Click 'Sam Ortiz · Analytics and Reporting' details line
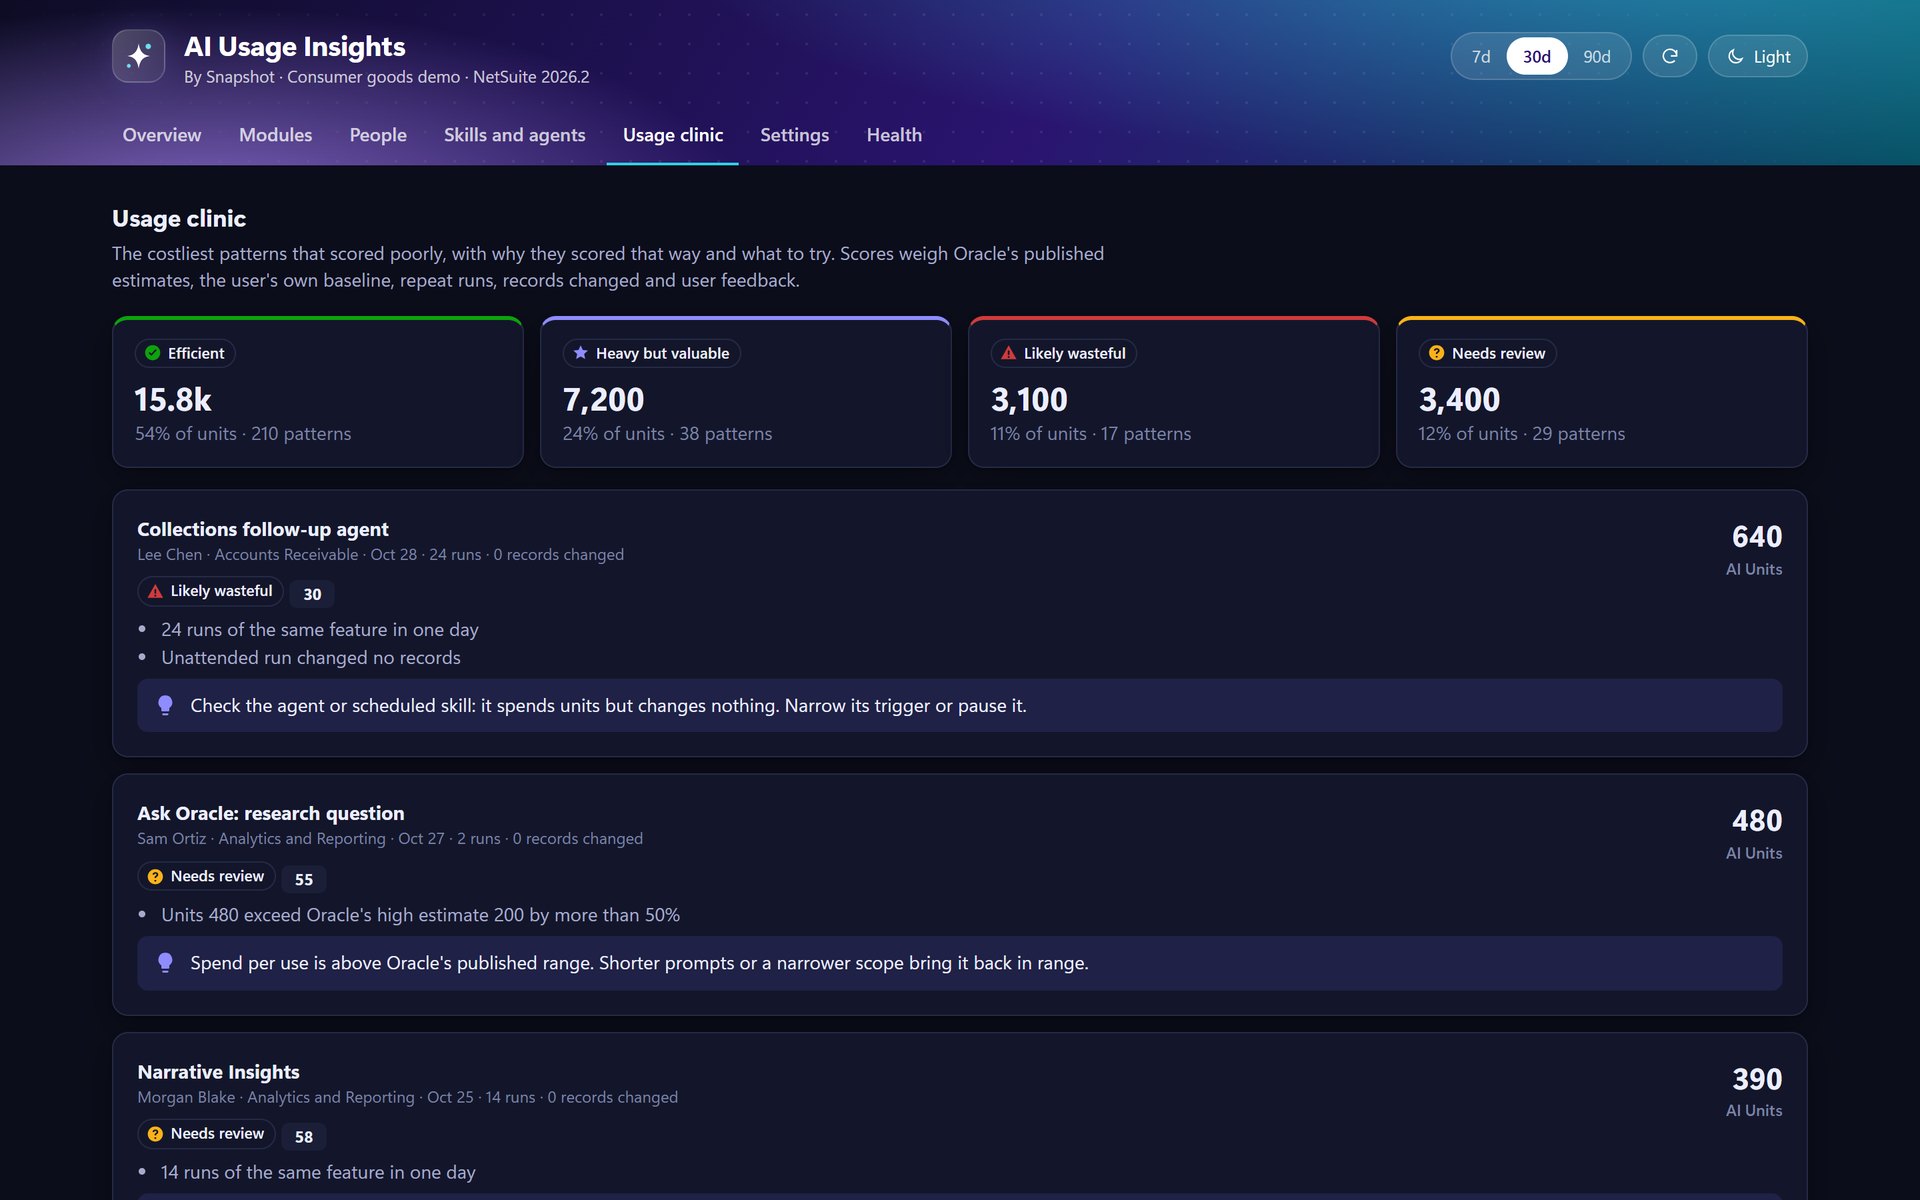Screen dimensions: 1920x1200 point(390,839)
